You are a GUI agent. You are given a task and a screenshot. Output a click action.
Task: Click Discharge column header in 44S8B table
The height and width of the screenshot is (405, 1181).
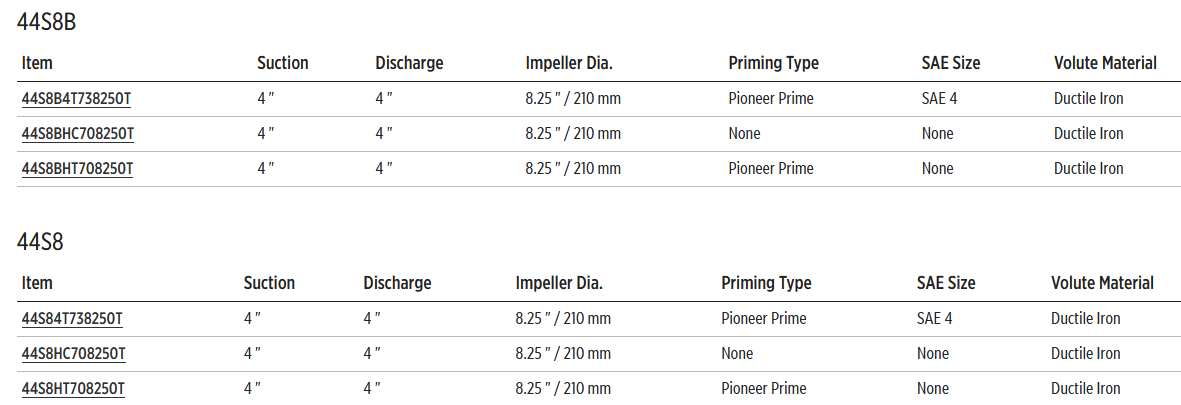[x=409, y=63]
